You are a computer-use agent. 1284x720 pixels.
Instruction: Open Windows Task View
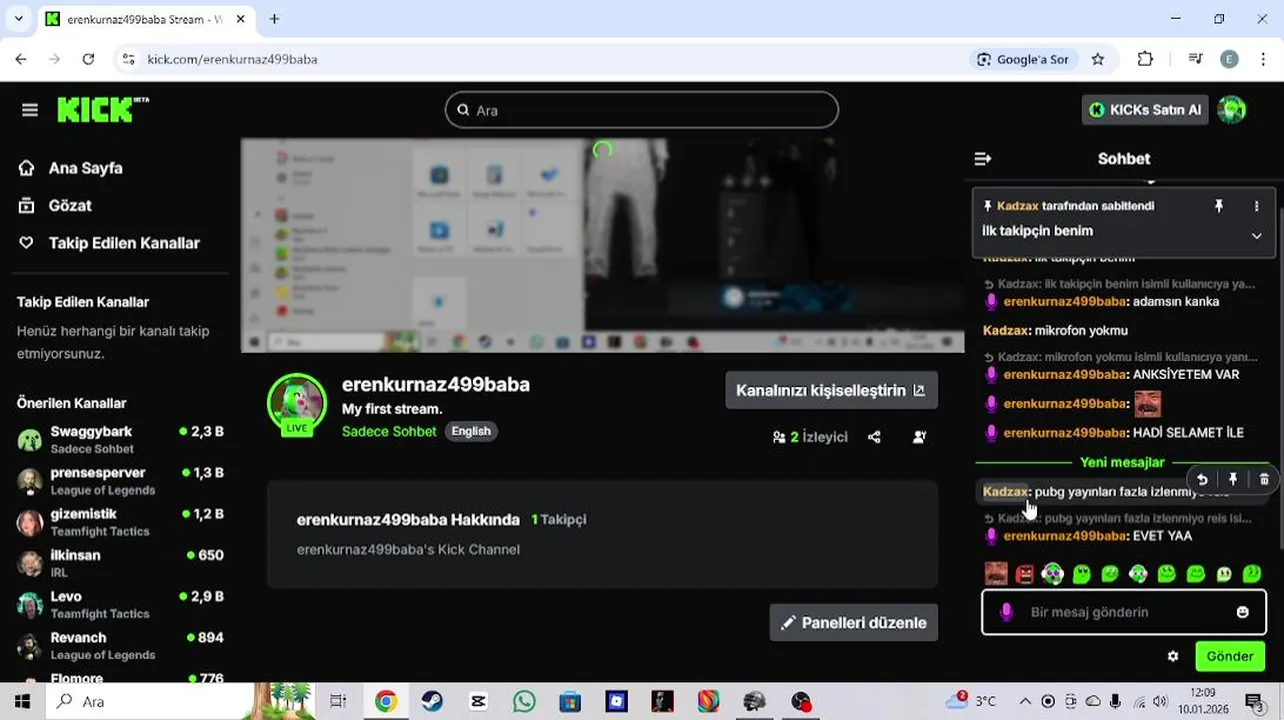(338, 701)
